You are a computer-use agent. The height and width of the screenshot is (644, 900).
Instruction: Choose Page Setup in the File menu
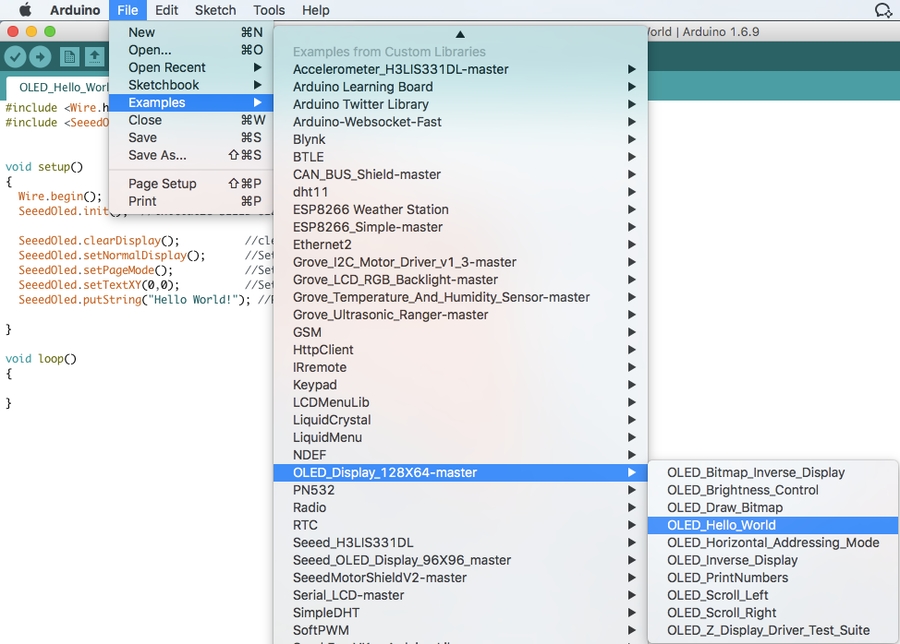pyautogui.click(x=162, y=184)
